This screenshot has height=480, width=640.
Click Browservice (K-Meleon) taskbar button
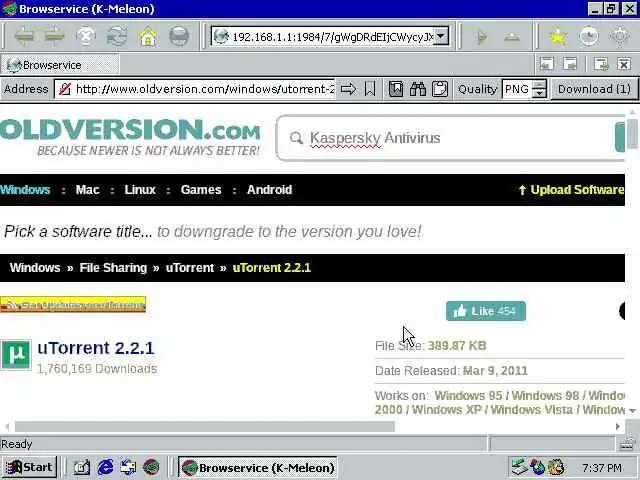pyautogui.click(x=257, y=467)
